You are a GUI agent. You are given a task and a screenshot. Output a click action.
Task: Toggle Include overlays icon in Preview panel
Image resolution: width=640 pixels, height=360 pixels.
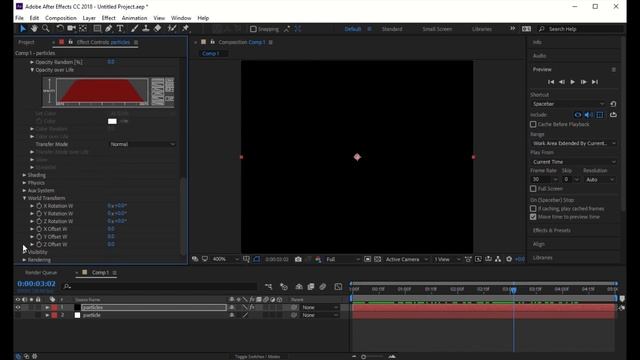coord(600,115)
